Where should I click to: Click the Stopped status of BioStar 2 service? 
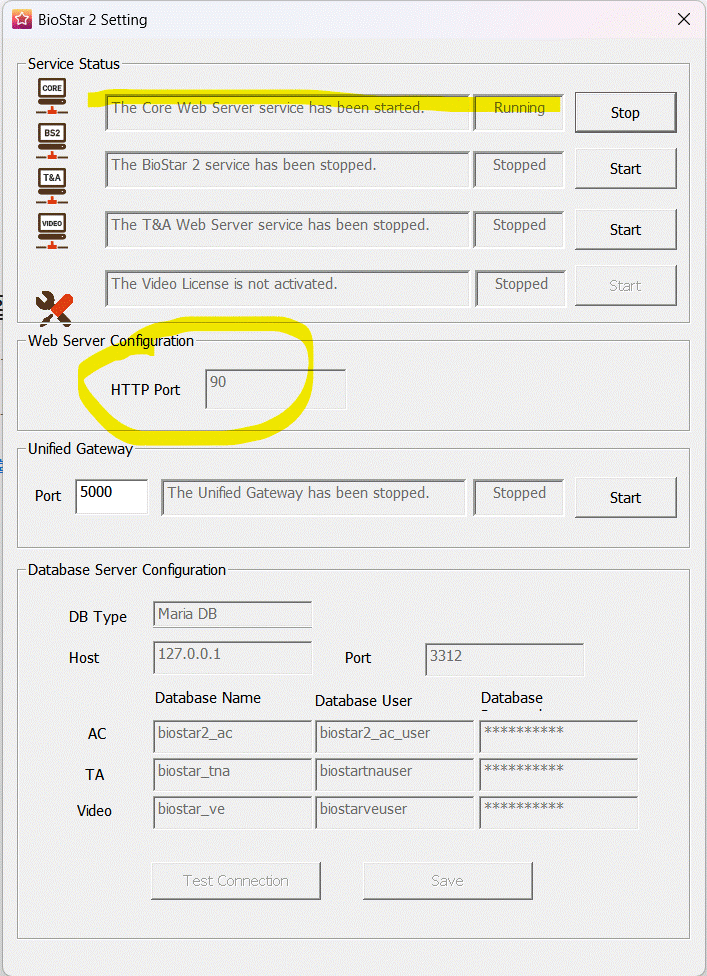pos(519,169)
